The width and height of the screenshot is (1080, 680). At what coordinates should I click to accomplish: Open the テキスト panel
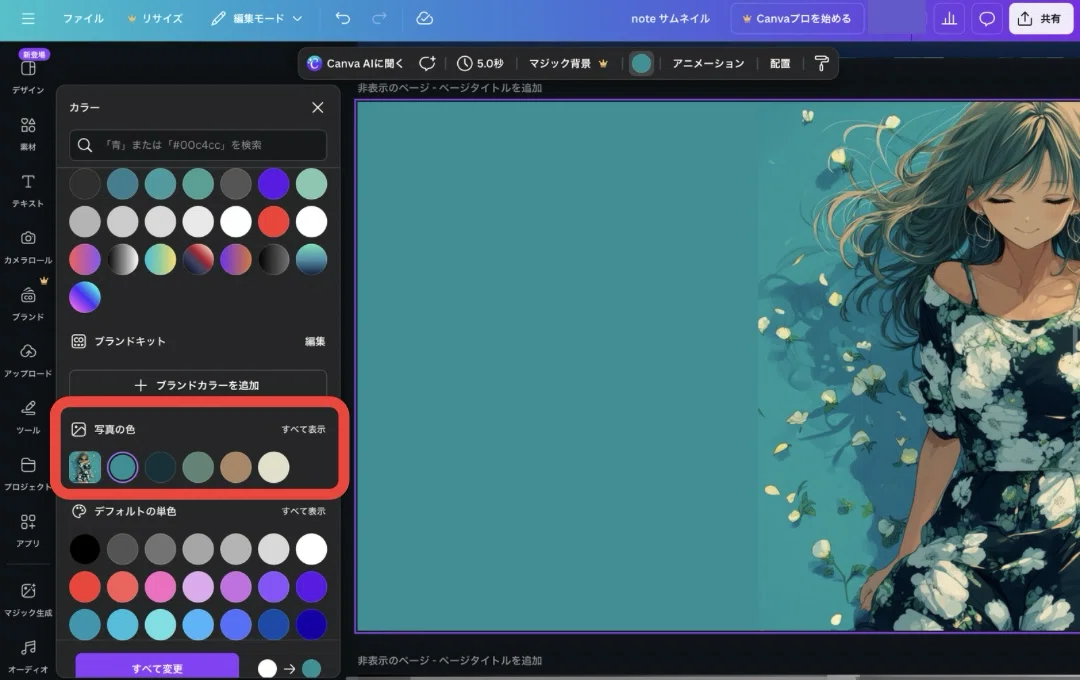coord(28,190)
